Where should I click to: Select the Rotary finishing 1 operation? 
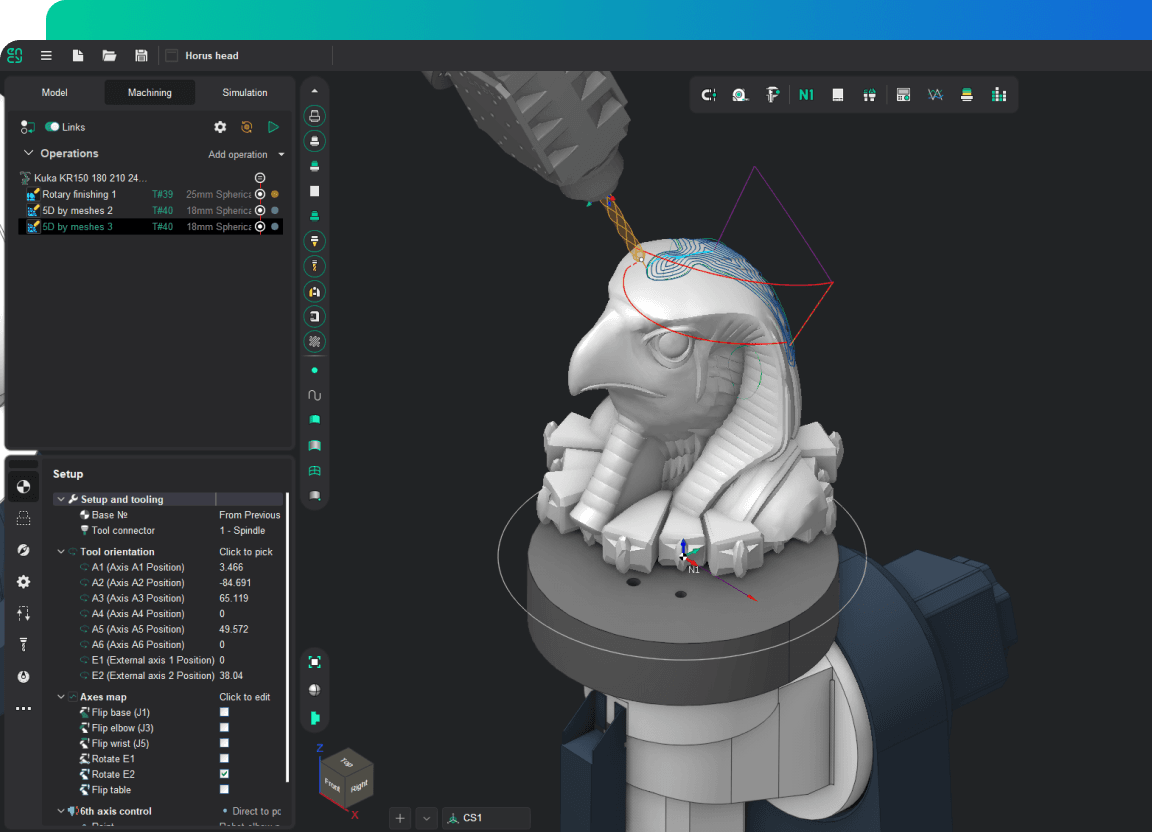click(x=79, y=195)
